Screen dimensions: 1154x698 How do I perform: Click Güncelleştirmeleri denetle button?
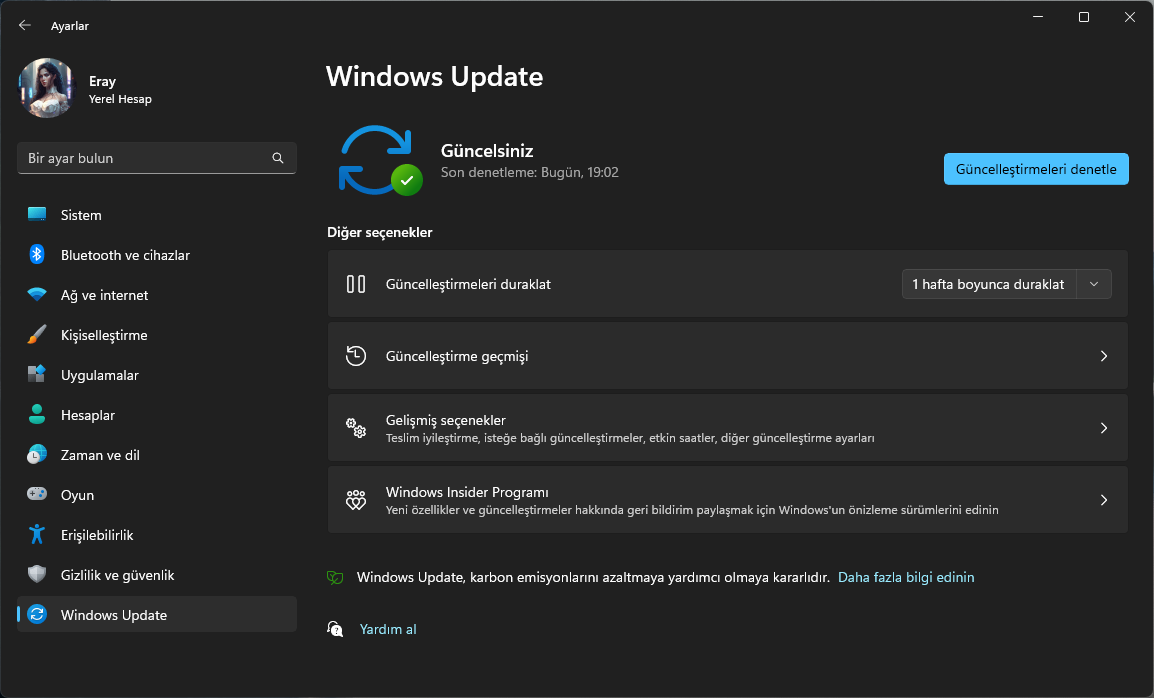click(x=1036, y=169)
